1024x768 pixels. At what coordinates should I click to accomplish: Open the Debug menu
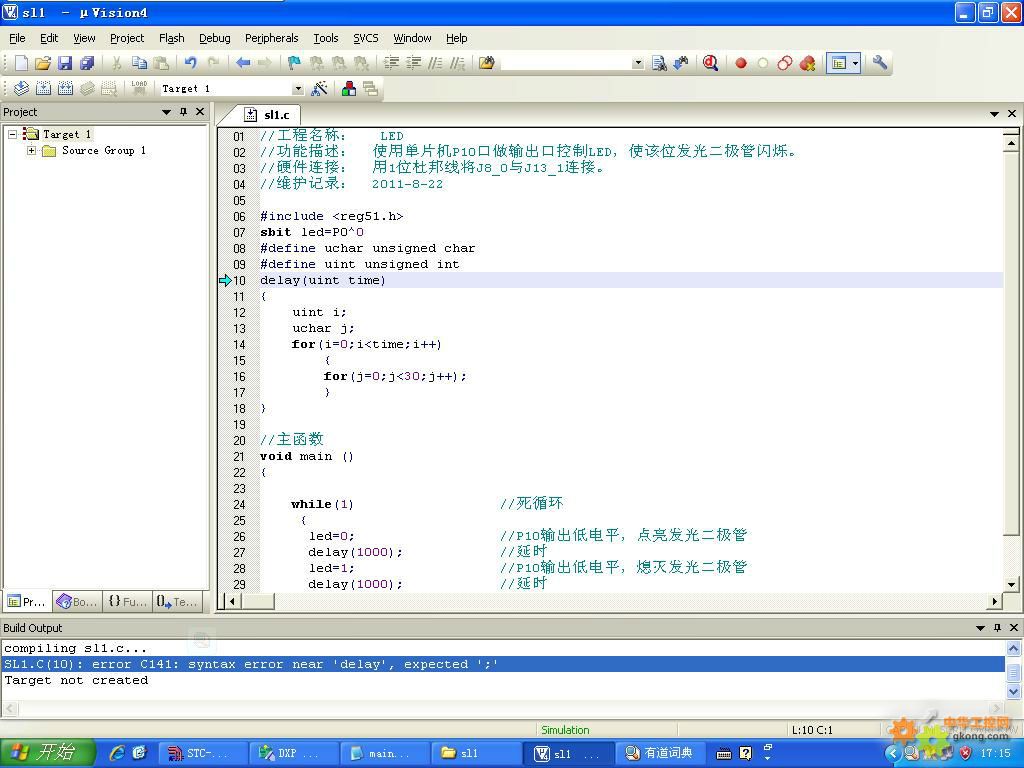click(x=214, y=38)
